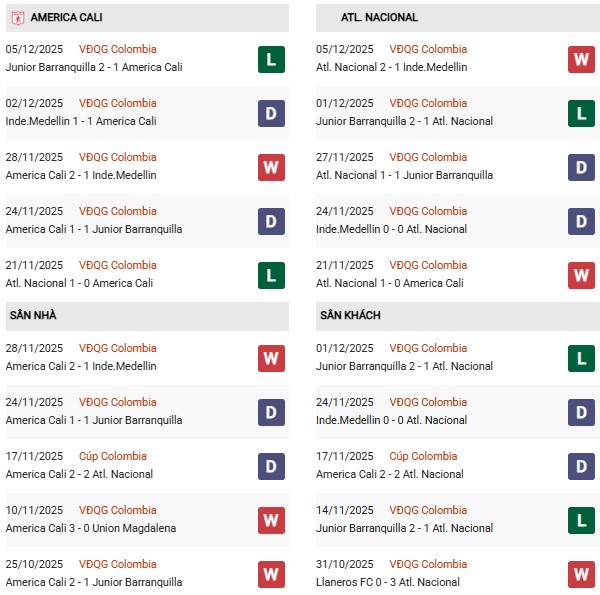Click the W badge for Llaneros FC 0-3 Atl. Nacional
The width and height of the screenshot is (600, 595).
click(x=582, y=574)
